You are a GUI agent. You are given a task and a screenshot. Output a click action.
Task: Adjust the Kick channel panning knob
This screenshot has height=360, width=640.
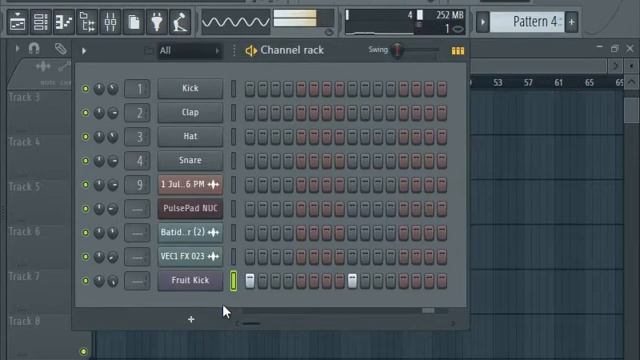click(x=99, y=89)
